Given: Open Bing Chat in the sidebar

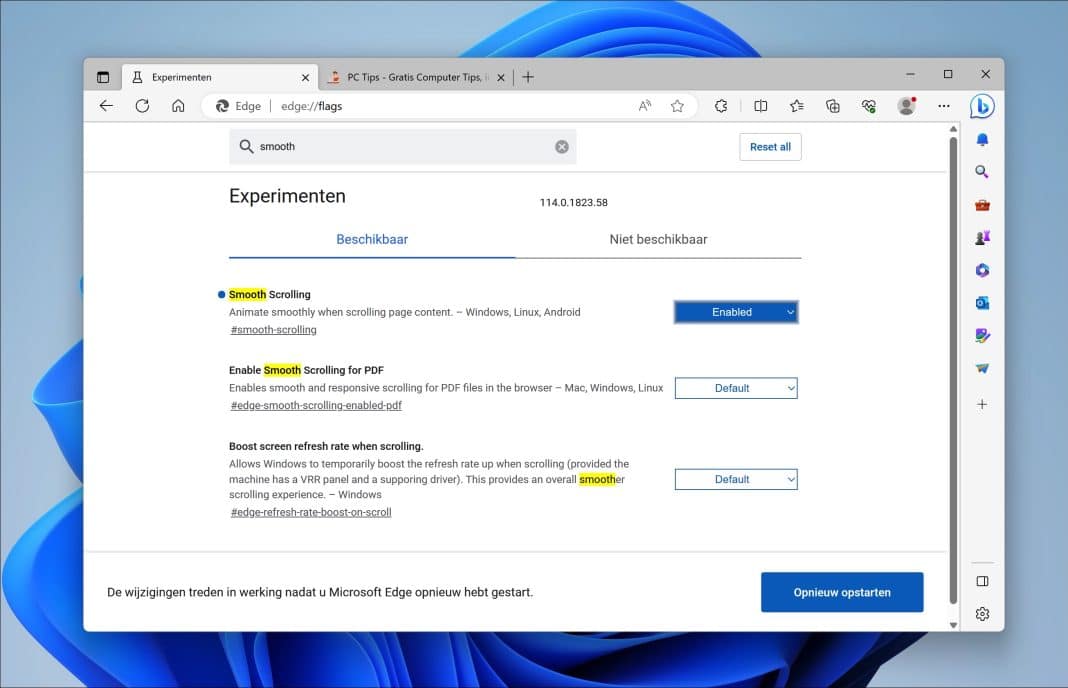Looking at the screenshot, I should (981, 106).
